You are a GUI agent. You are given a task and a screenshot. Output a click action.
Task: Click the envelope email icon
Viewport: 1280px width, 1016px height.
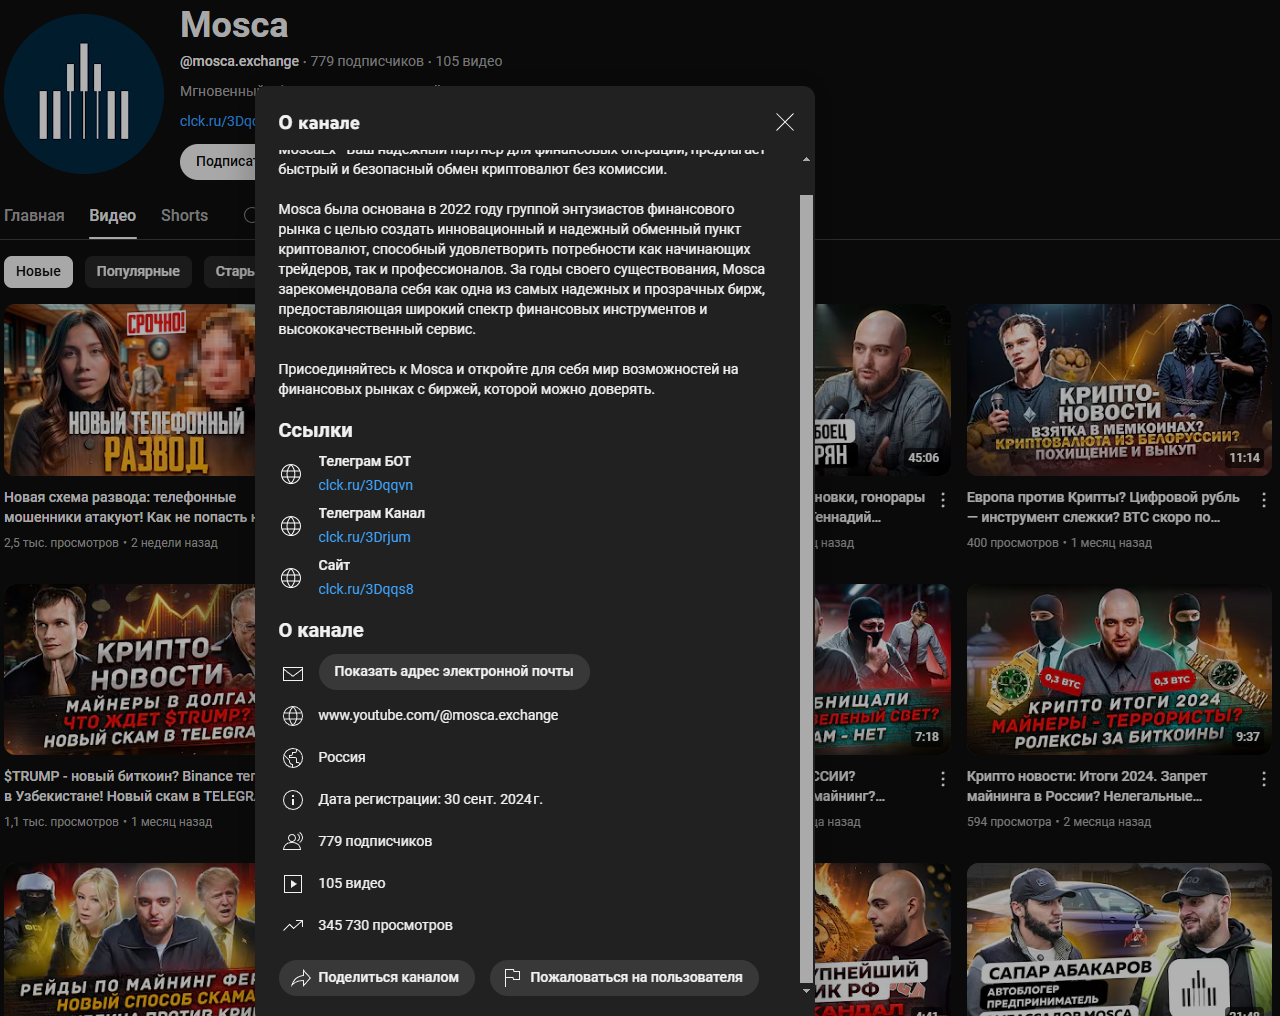click(293, 674)
